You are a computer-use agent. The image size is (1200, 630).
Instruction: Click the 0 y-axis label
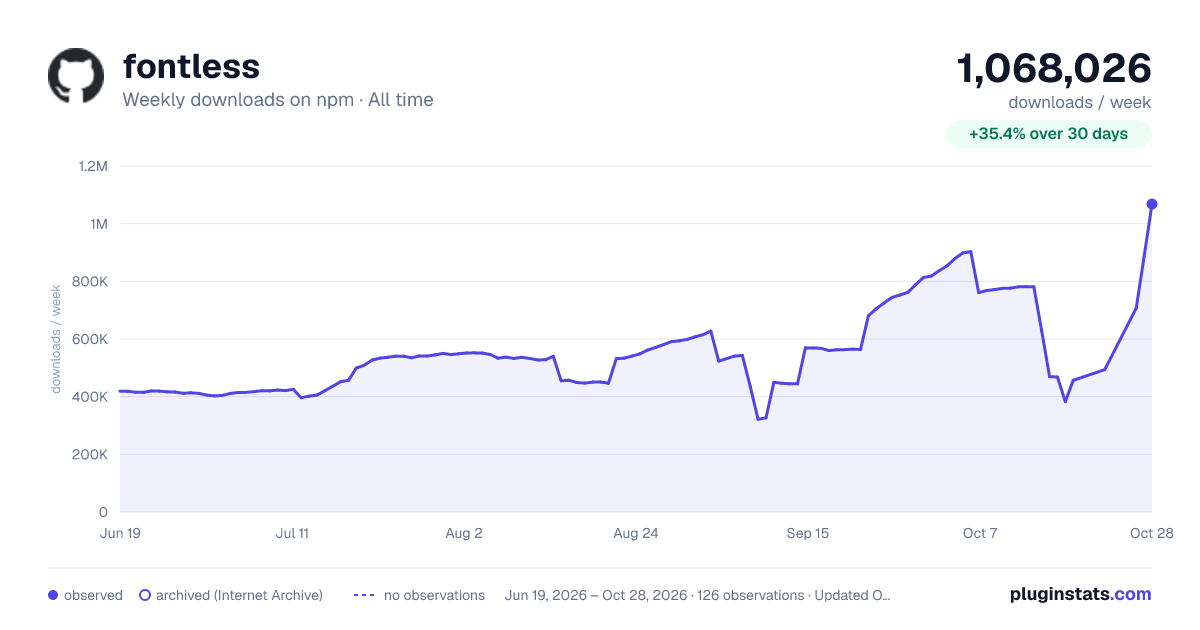click(103, 512)
